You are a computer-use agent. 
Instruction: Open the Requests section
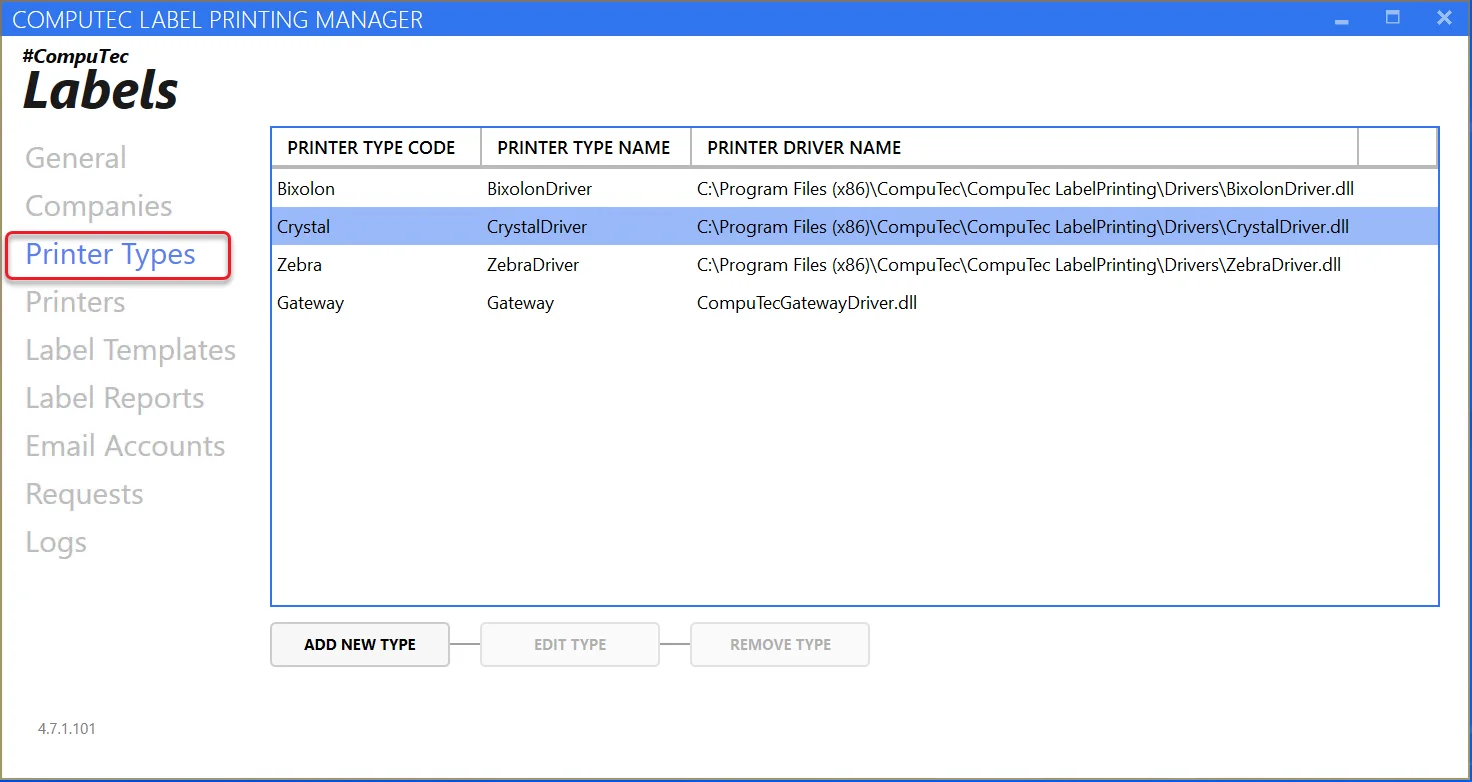coord(84,494)
